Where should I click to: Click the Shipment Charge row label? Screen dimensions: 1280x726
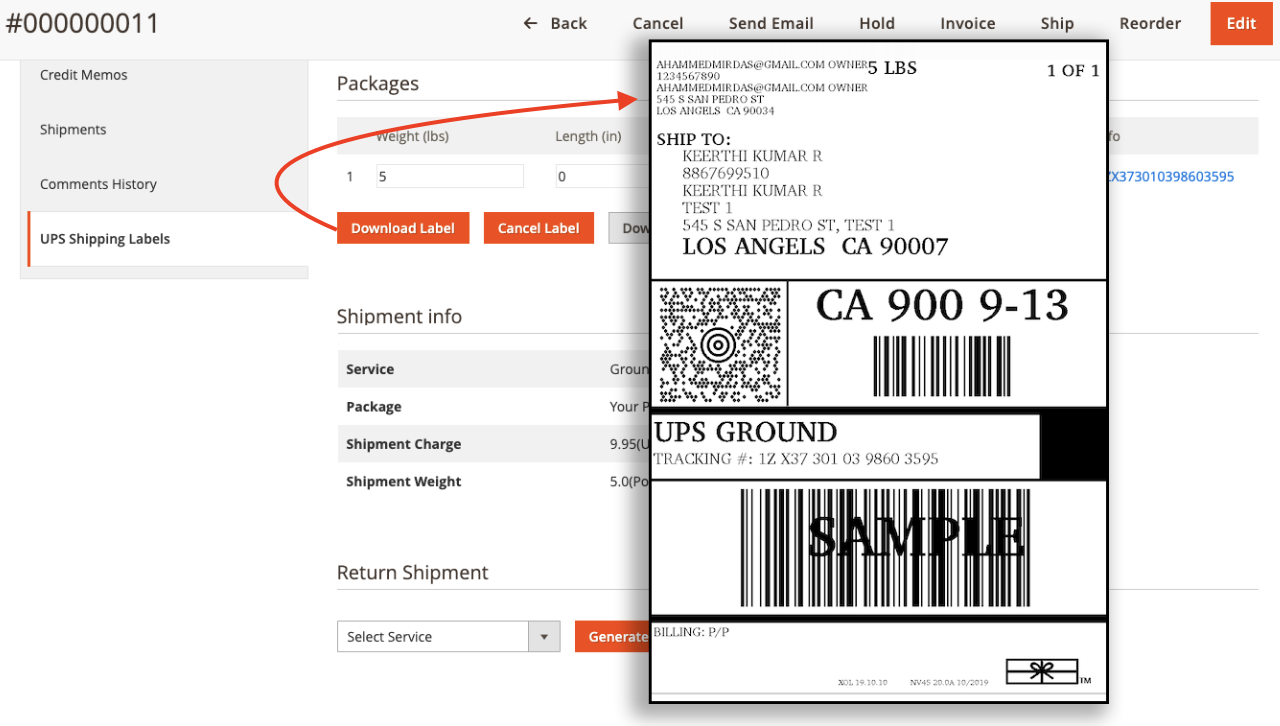[404, 444]
